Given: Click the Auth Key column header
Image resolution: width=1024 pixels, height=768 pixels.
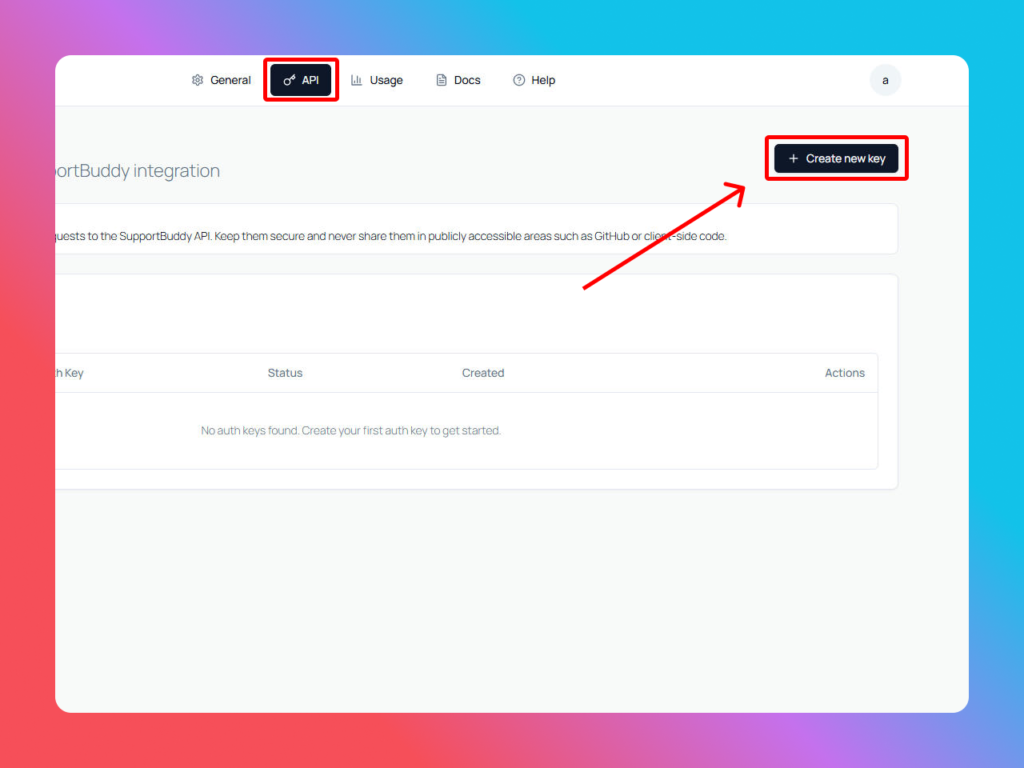Looking at the screenshot, I should pyautogui.click(x=69, y=373).
